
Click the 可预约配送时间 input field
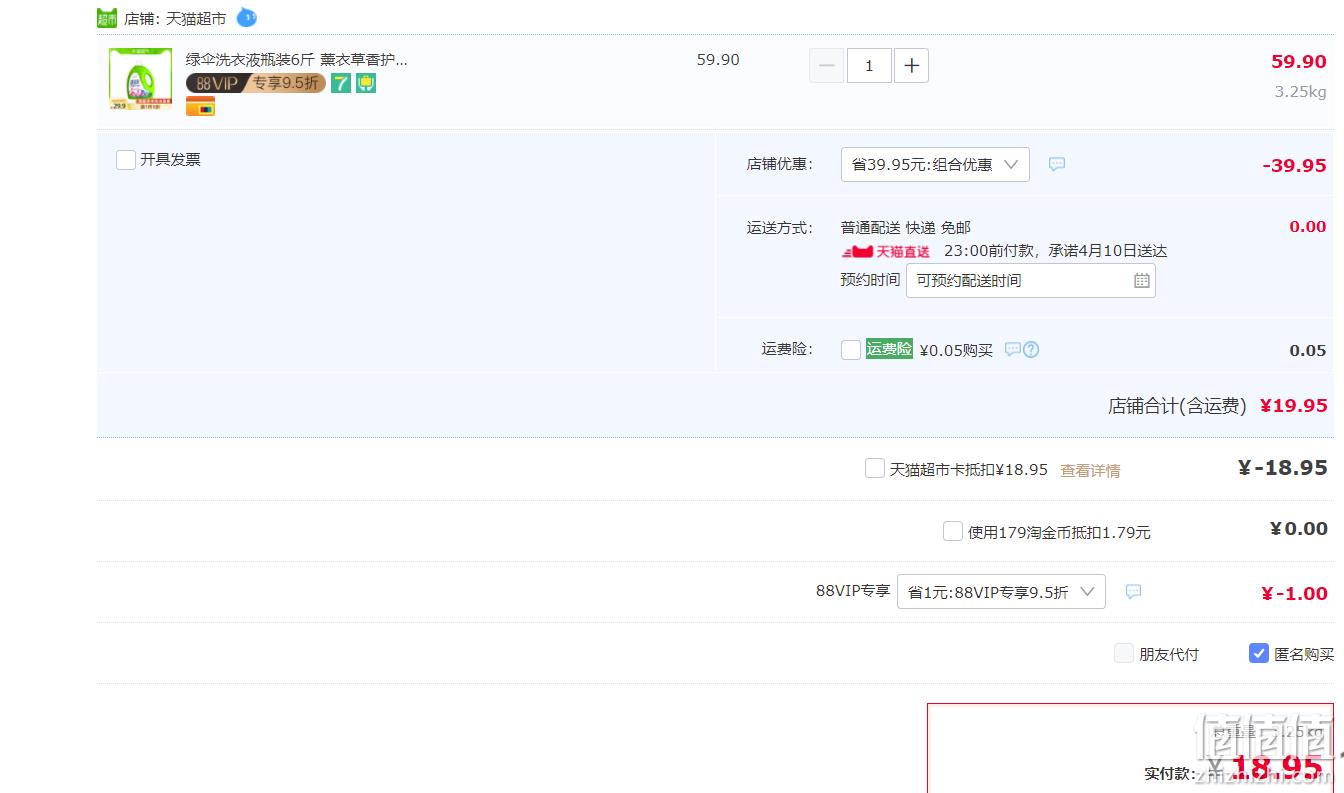coord(1031,281)
